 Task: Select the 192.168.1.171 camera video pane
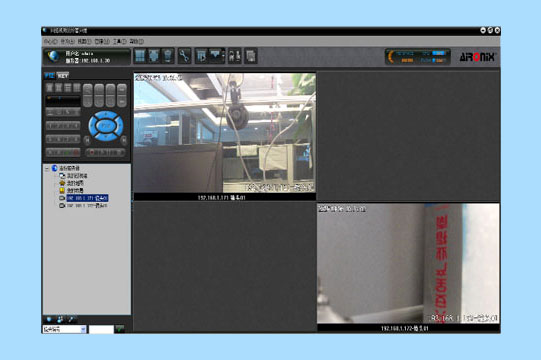(225, 133)
